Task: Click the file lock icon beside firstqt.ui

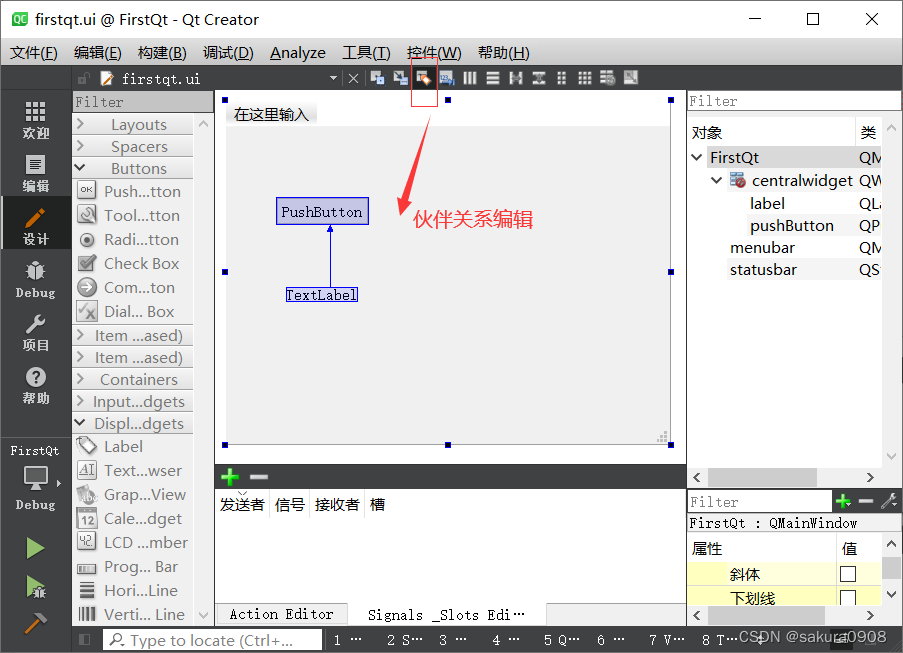Action: pos(85,78)
